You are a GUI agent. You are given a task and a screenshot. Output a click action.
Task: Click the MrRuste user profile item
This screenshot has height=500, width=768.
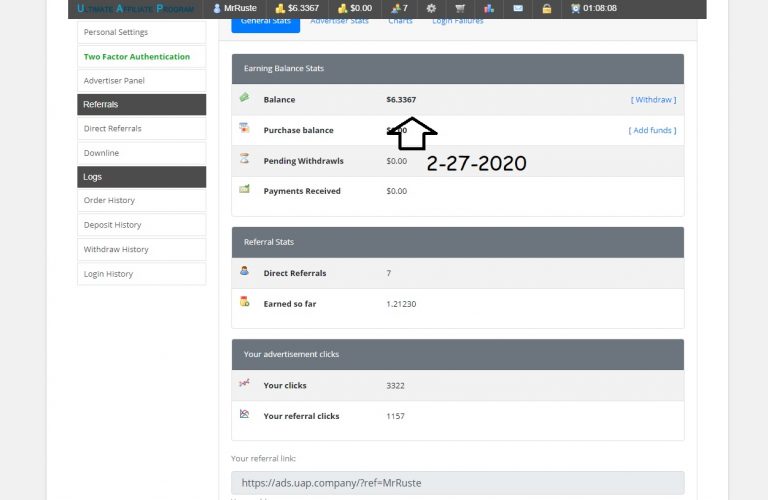click(235, 8)
